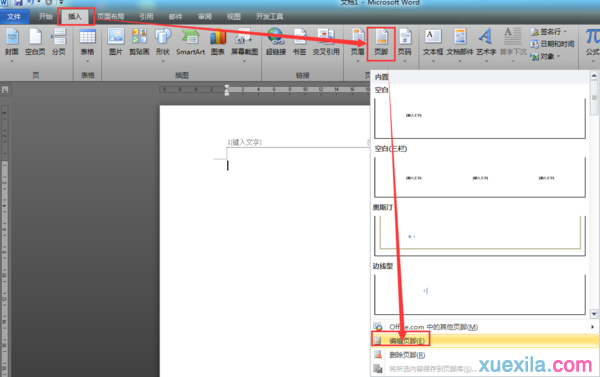Select 删除页脚(R) menu item

click(x=484, y=355)
